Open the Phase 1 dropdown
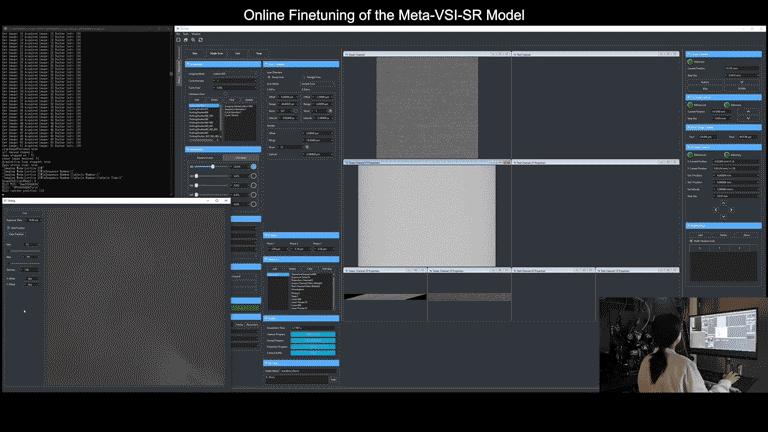Viewport: 768px width, 432px height. click(x=276, y=248)
